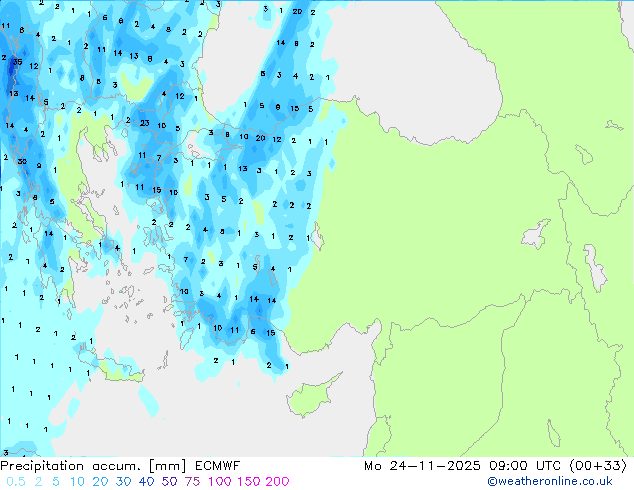
Task: Select legend value "50" in color scale
Action: [x=169, y=482]
